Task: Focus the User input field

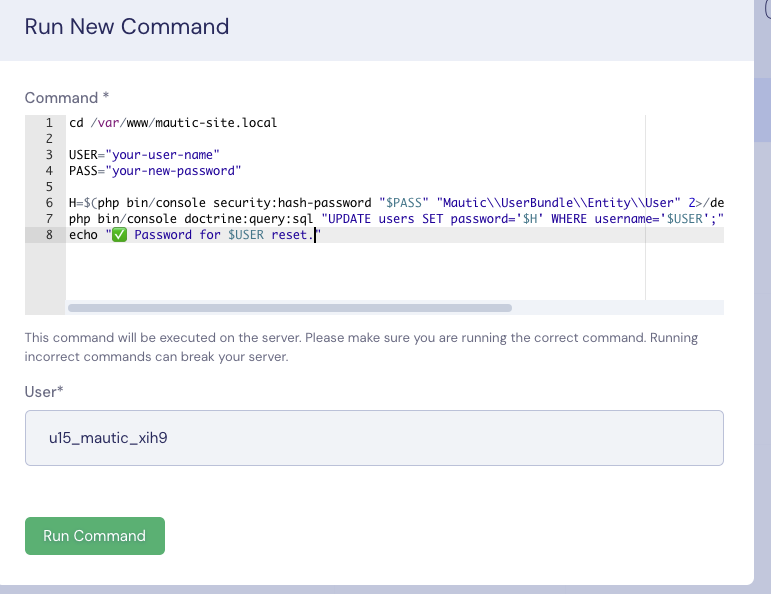Action: pyautogui.click(x=374, y=438)
